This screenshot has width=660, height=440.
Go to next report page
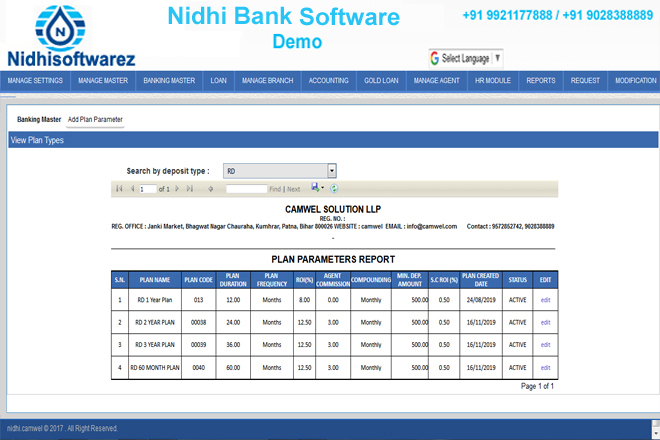click(177, 189)
